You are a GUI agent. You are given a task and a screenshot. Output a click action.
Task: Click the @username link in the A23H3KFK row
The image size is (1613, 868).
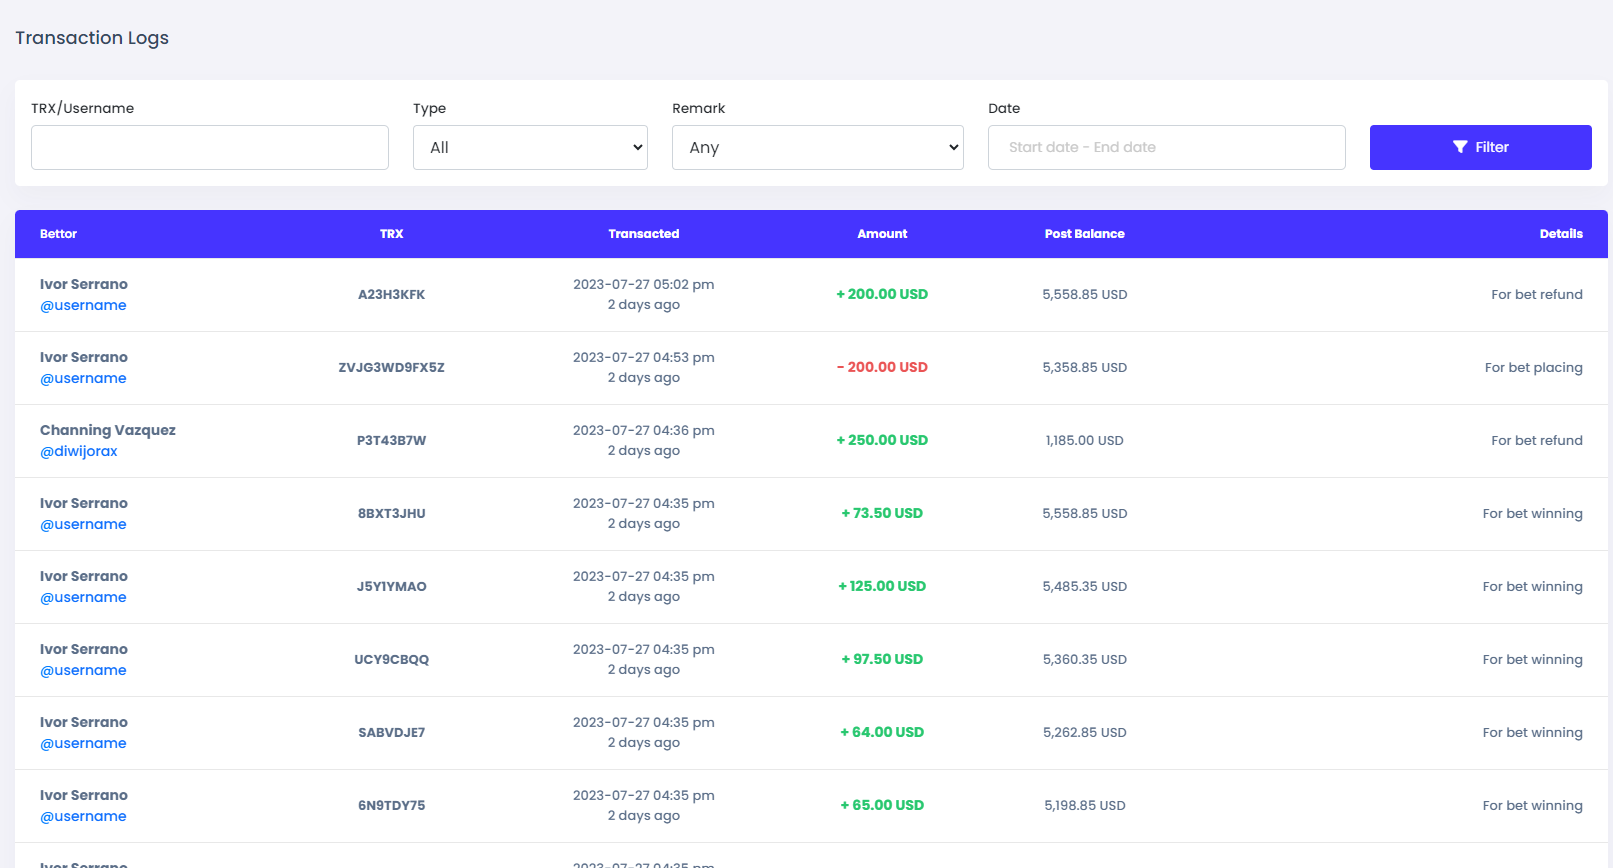(x=83, y=305)
